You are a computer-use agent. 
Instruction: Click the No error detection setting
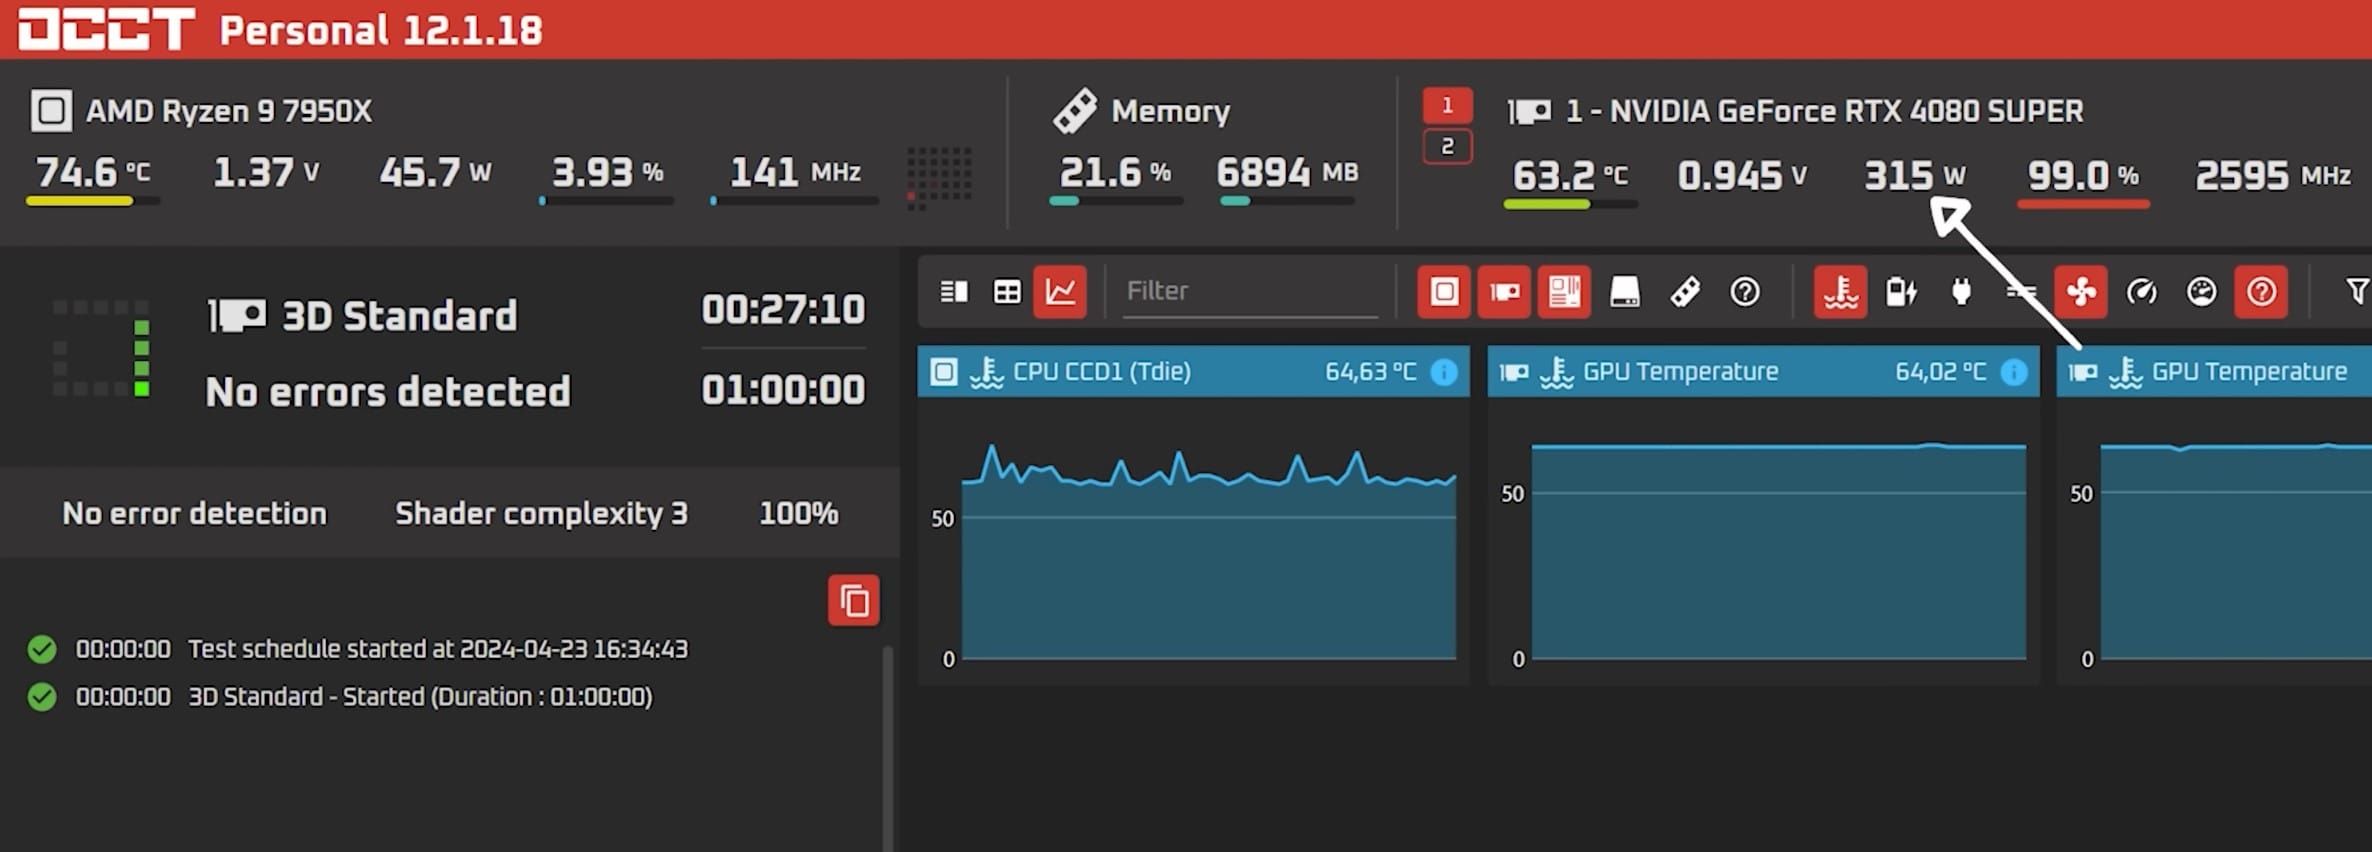point(194,513)
